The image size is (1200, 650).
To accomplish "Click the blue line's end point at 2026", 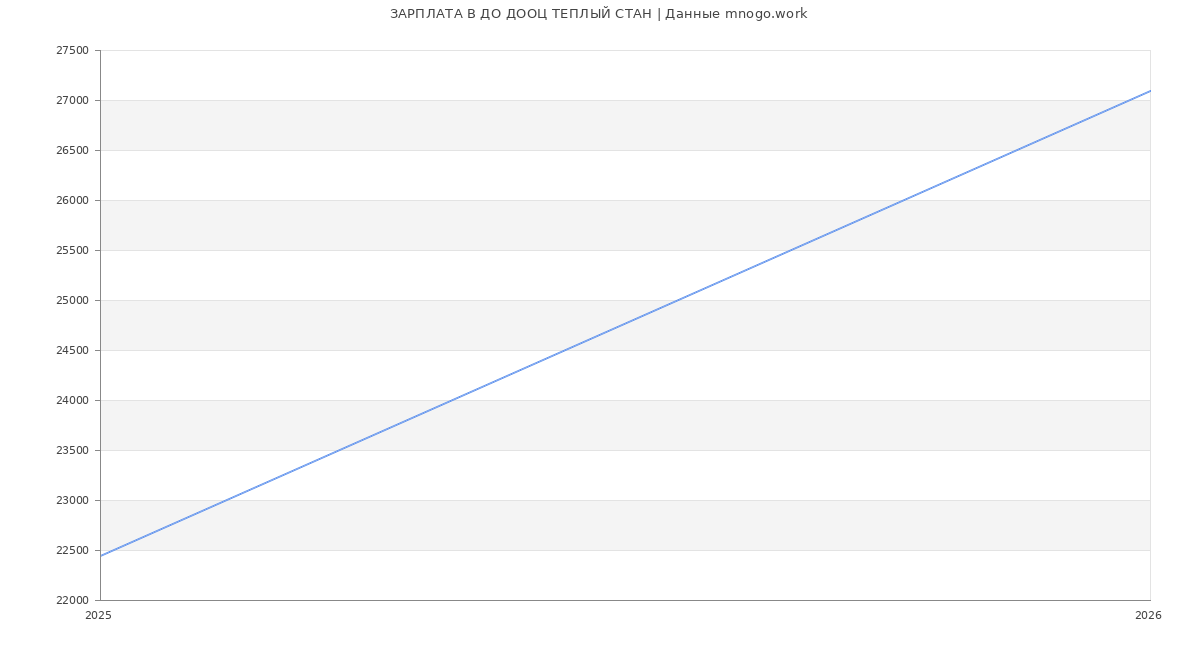I will [1149, 91].
